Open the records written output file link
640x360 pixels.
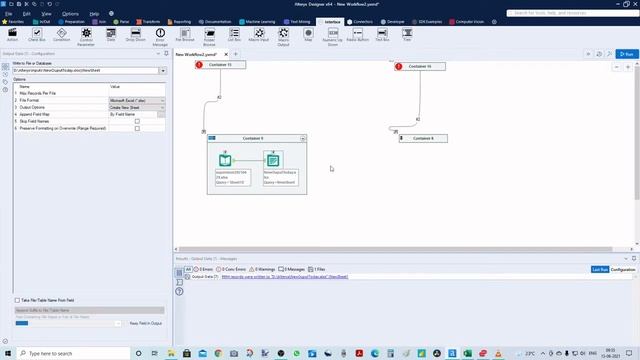(285, 277)
